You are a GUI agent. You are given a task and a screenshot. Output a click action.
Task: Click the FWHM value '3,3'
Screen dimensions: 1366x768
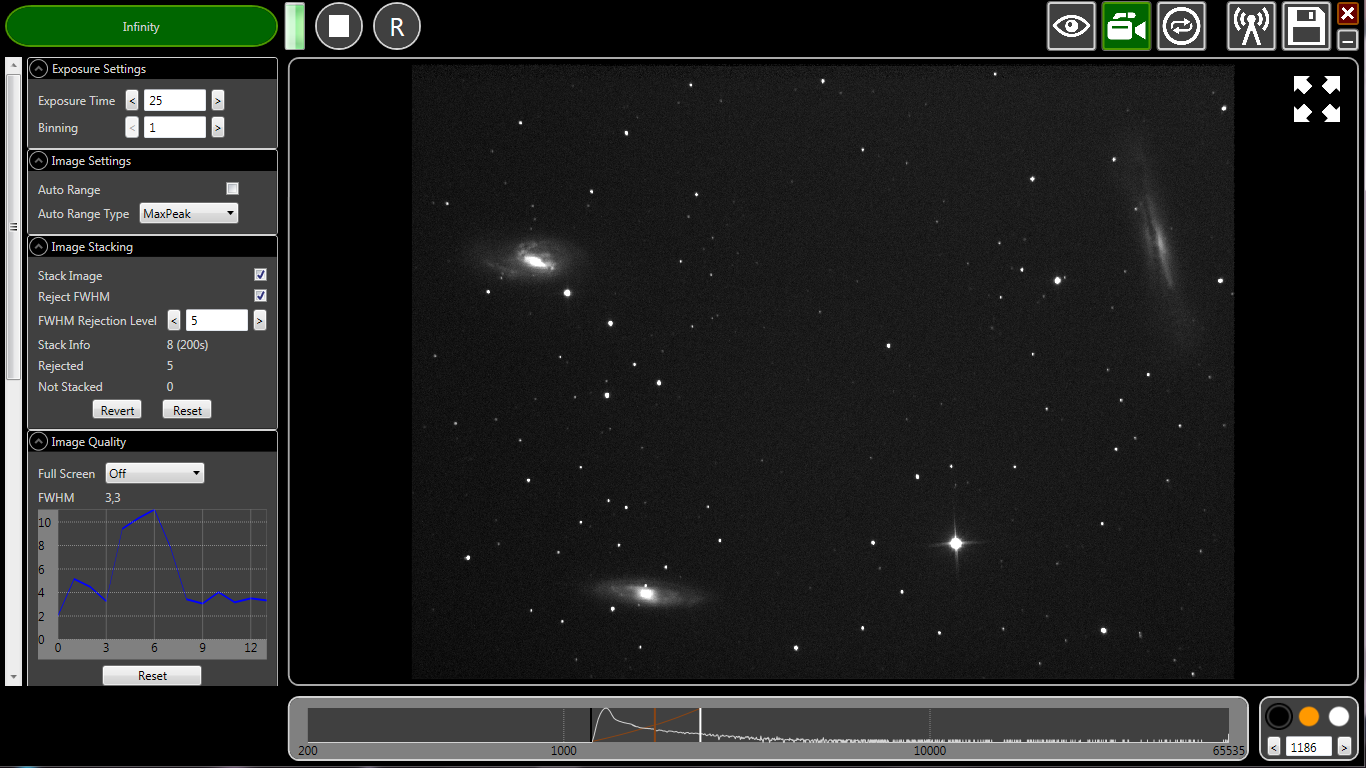(113, 497)
